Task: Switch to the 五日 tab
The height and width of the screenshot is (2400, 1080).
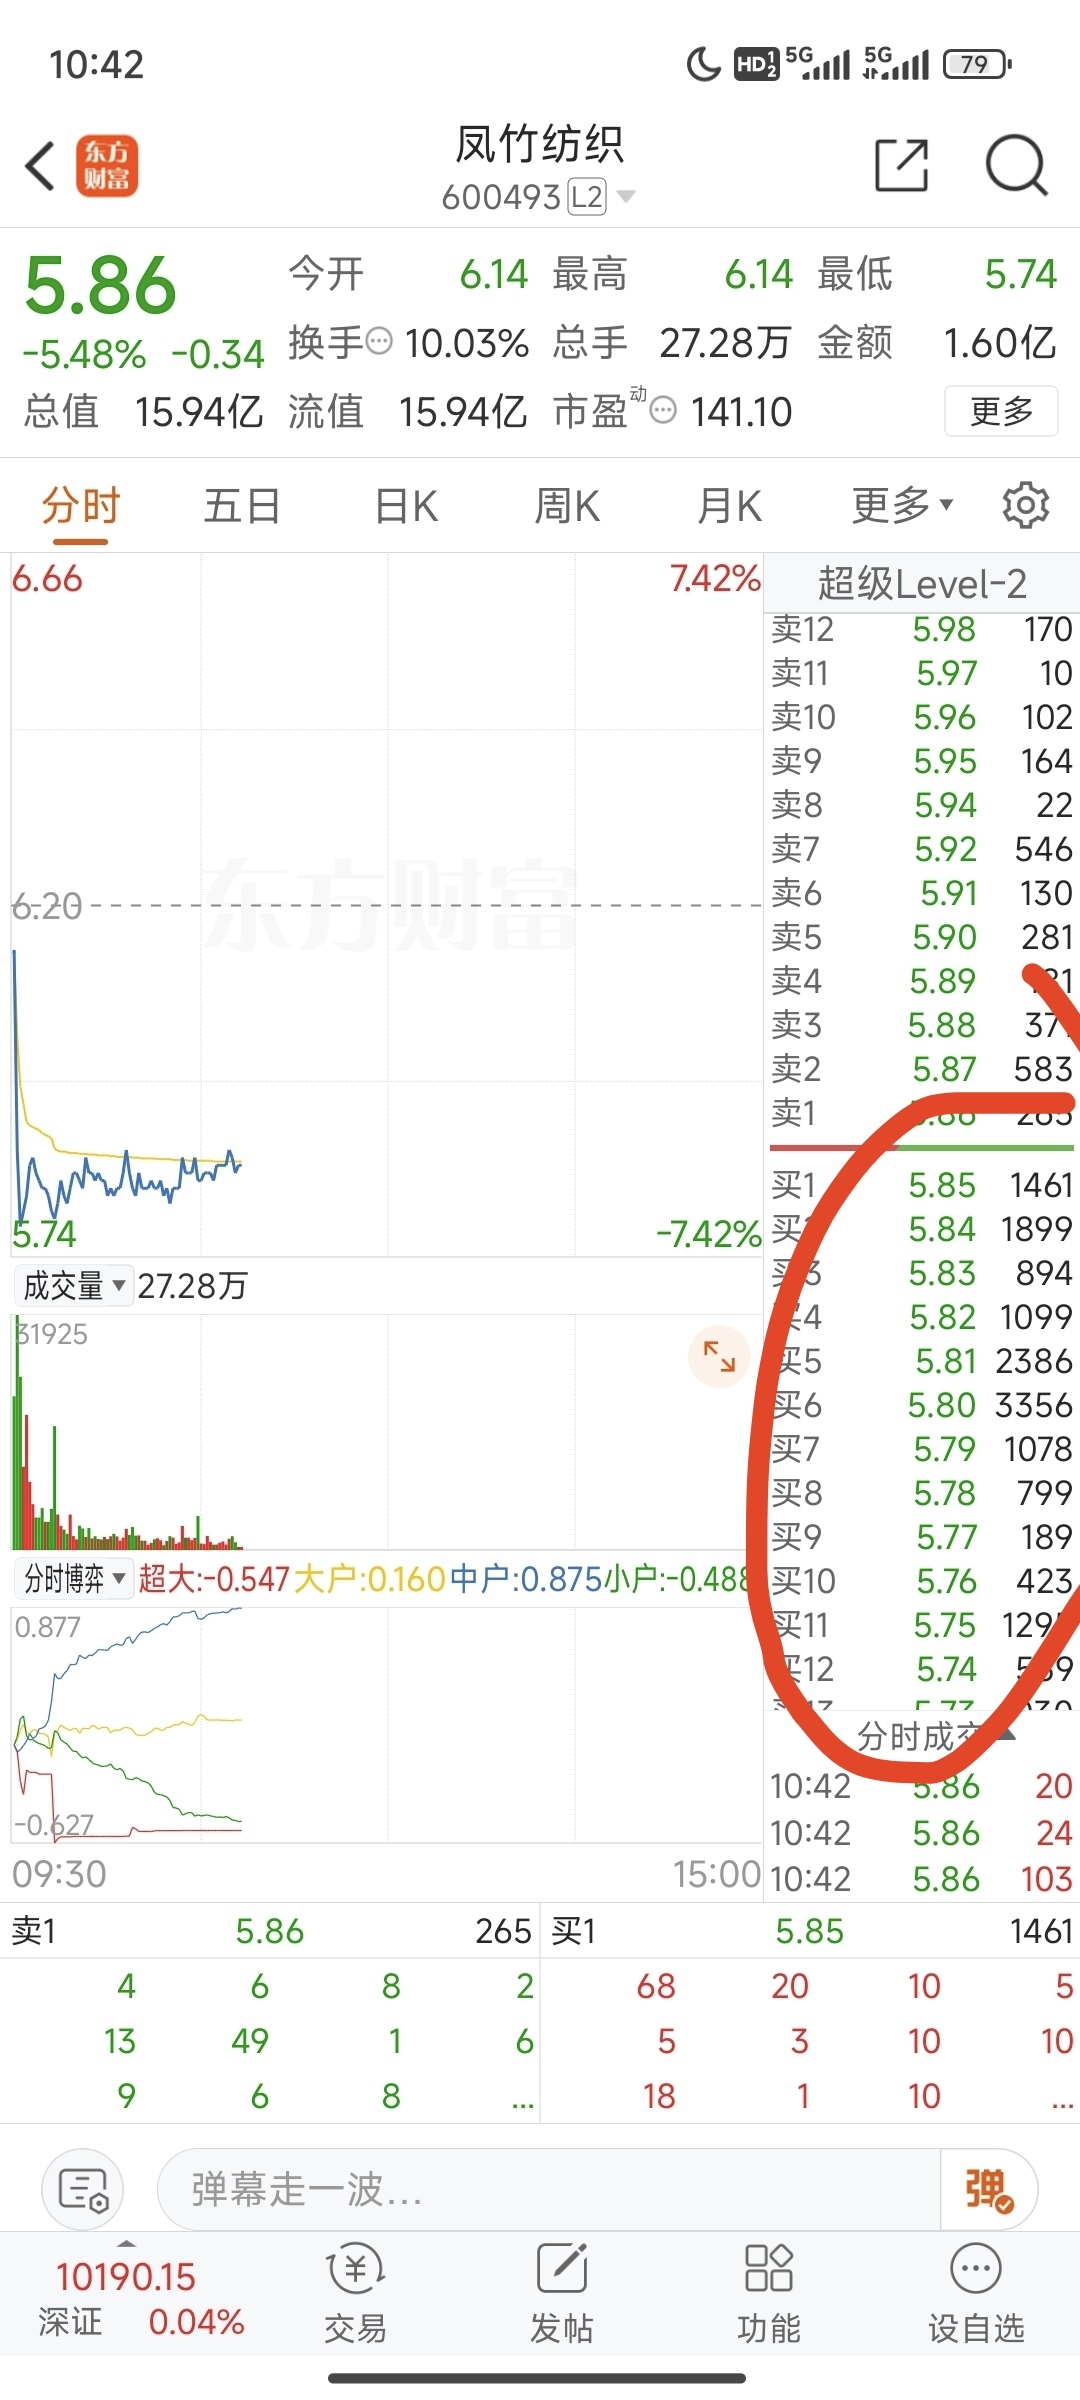Action: point(241,506)
